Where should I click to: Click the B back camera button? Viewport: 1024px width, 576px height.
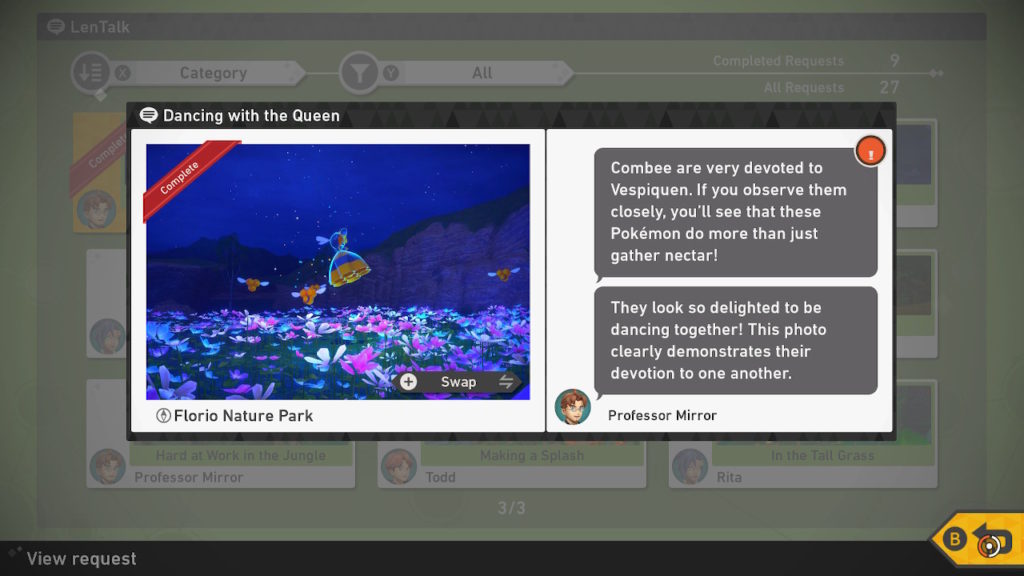click(978, 539)
